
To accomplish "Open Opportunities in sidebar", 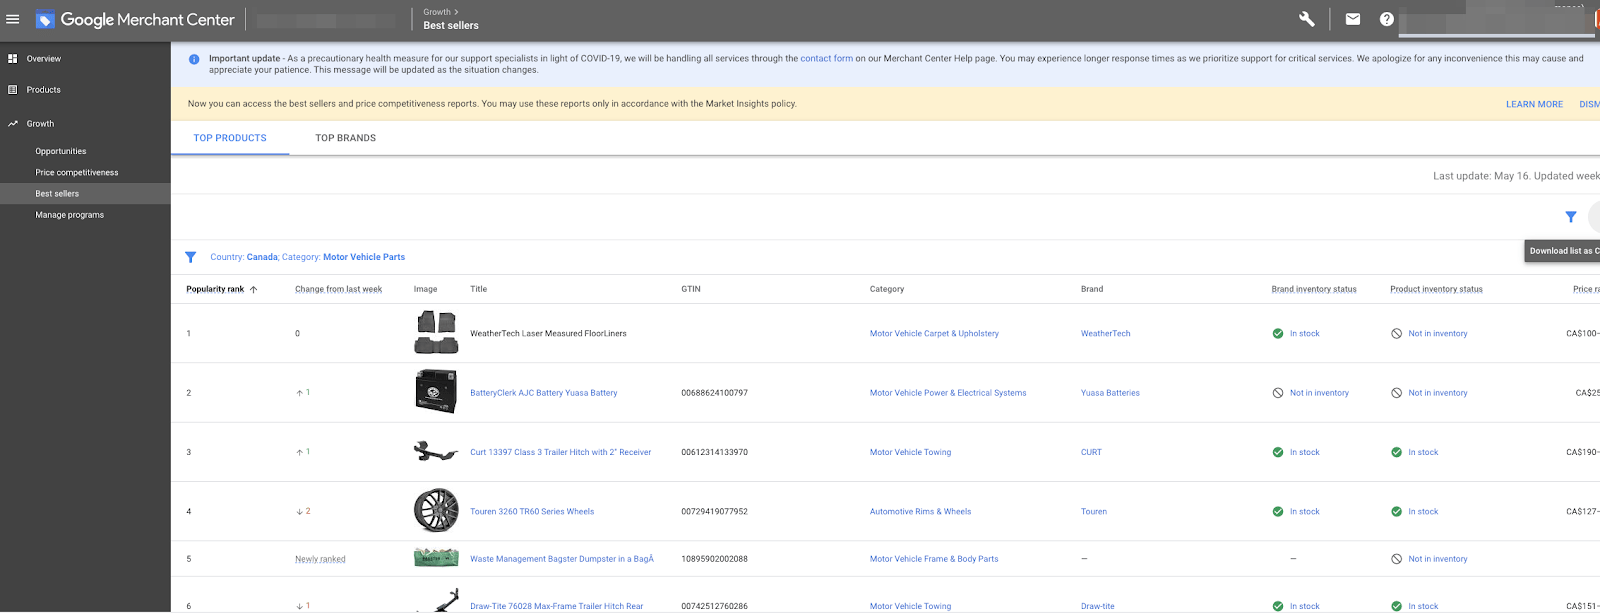I will point(61,152).
